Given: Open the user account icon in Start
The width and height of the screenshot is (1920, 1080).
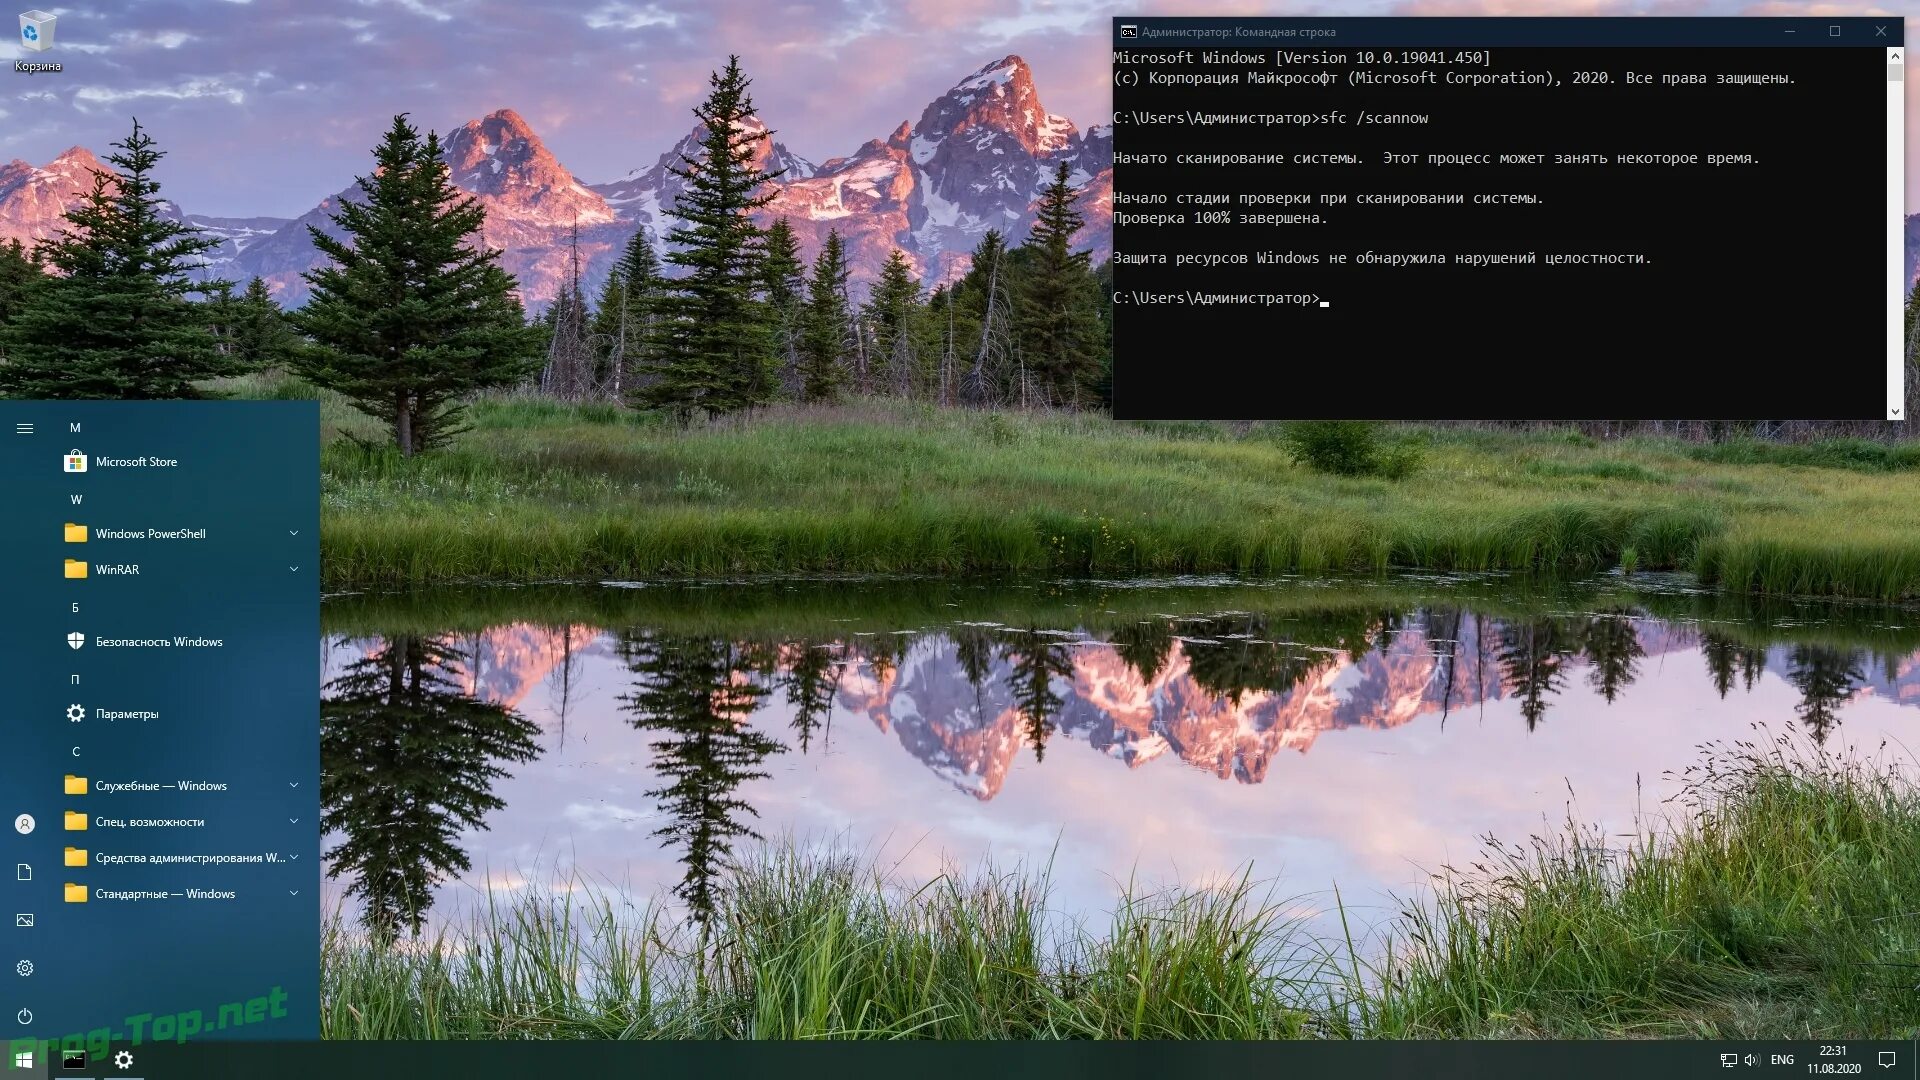Looking at the screenshot, I should pos(25,824).
